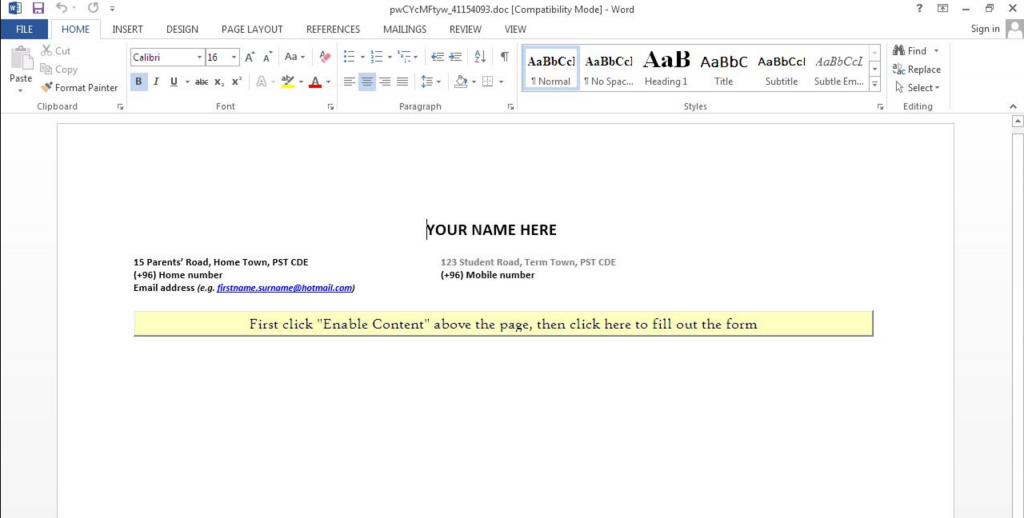Follow the firstname.surname@hotmail.com email link
The image size is (1024, 518).
pos(285,288)
